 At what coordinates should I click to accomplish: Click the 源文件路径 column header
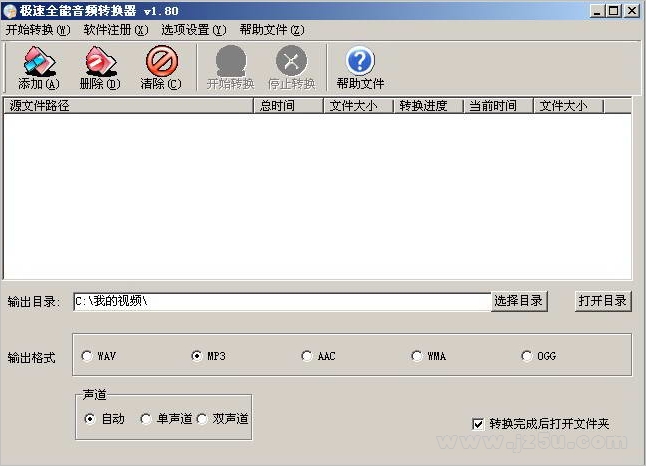click(129, 106)
